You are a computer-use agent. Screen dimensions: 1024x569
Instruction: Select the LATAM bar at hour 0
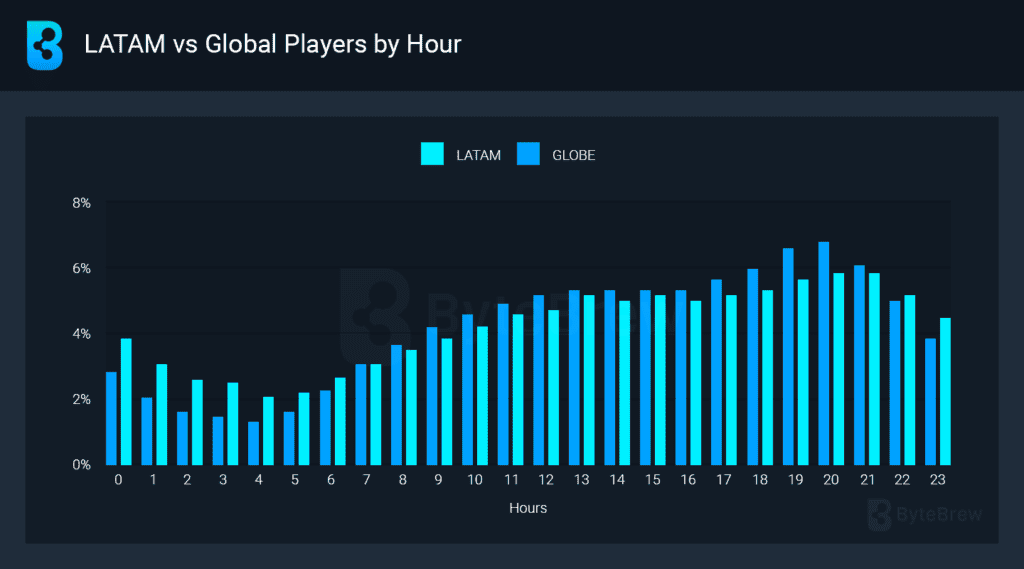coord(126,401)
